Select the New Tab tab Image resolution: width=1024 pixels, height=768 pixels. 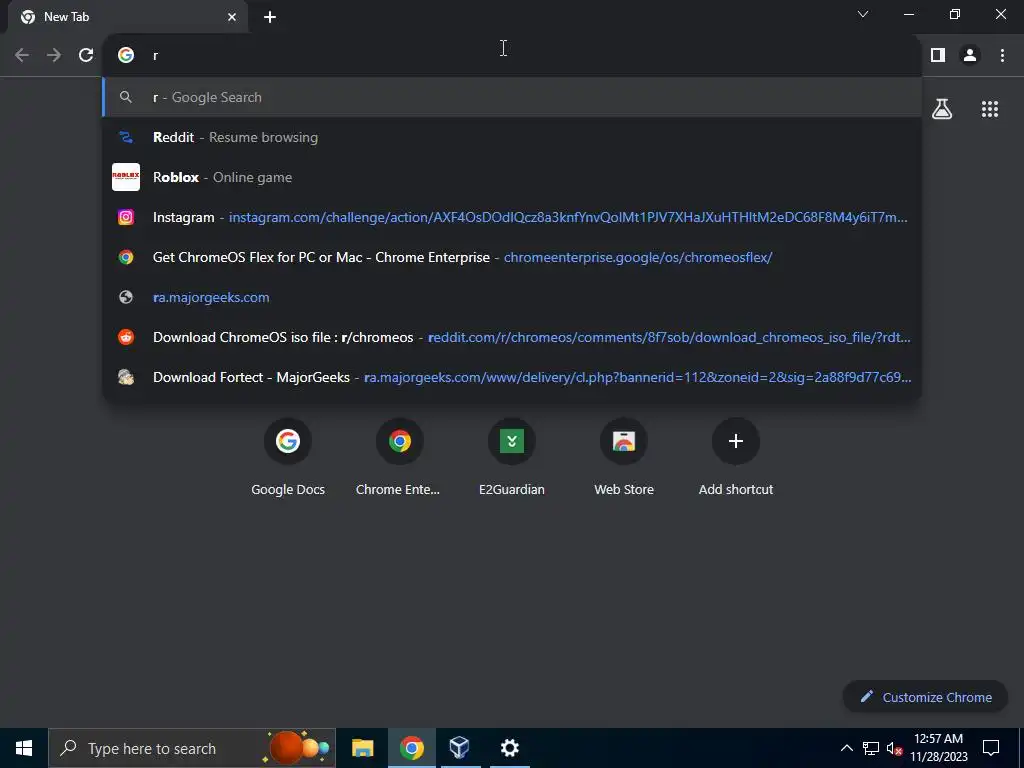click(128, 17)
